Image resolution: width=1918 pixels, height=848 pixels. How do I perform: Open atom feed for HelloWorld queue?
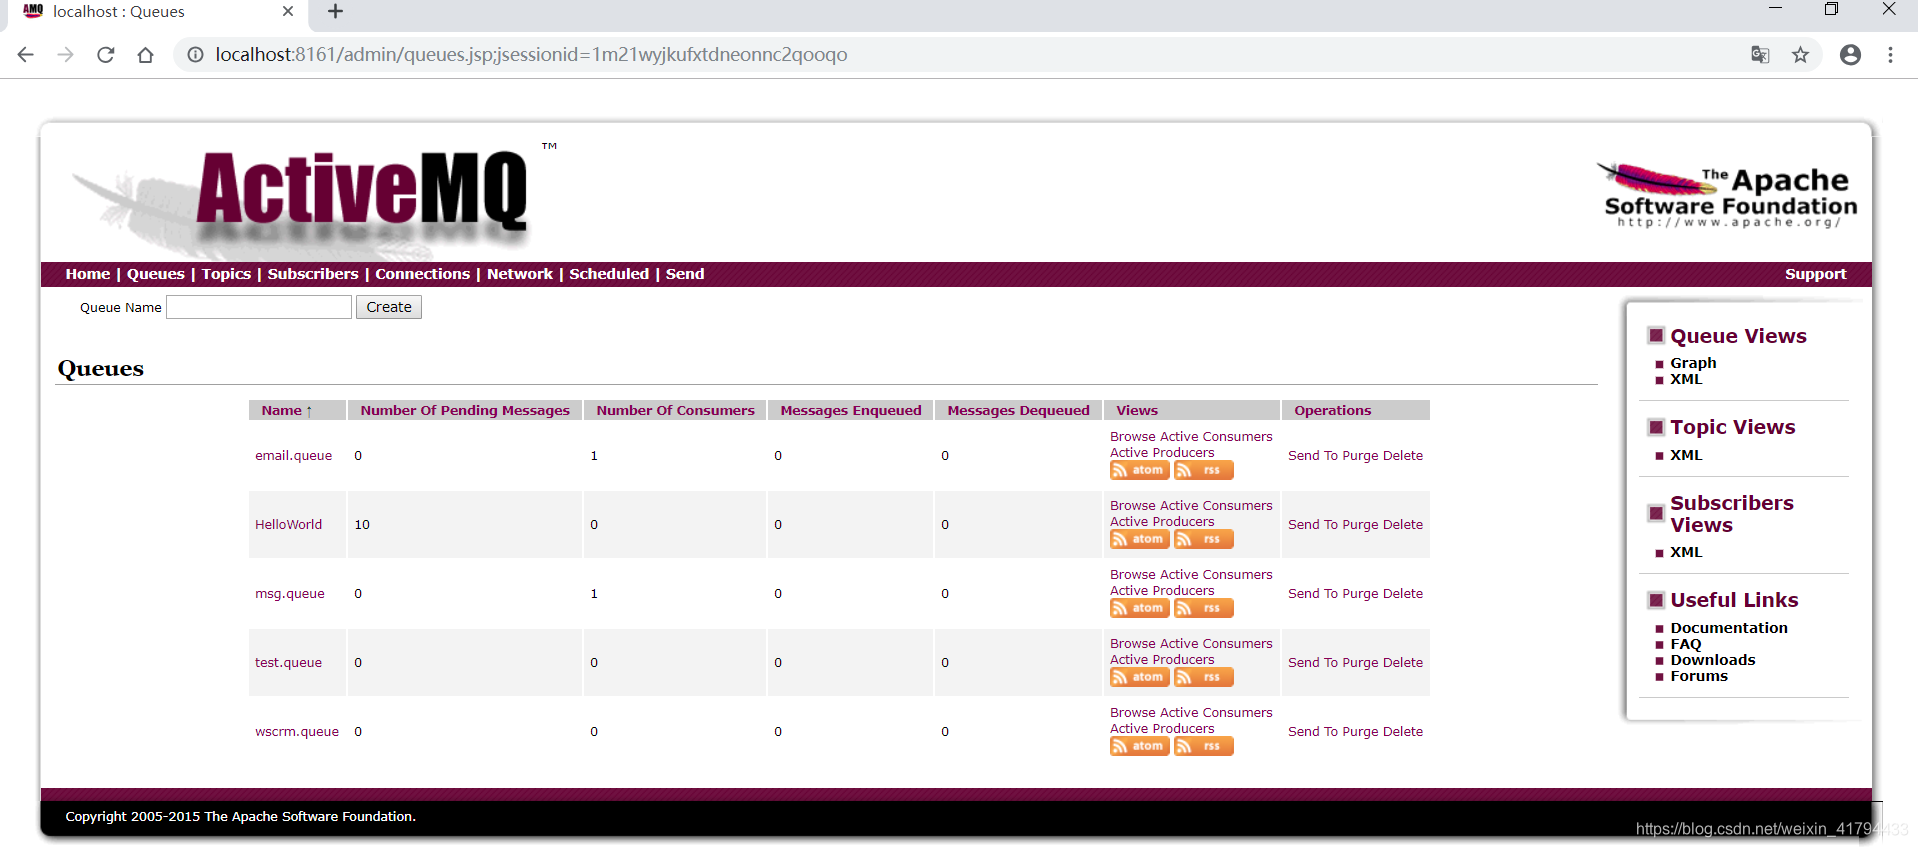click(x=1139, y=539)
